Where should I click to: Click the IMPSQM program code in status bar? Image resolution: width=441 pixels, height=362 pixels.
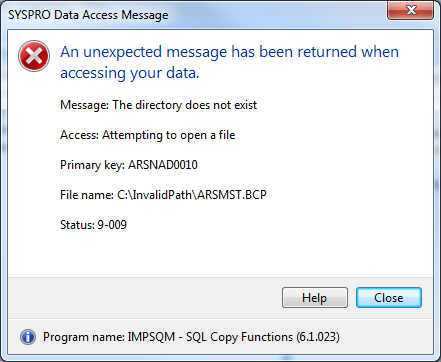pyautogui.click(x=151, y=337)
